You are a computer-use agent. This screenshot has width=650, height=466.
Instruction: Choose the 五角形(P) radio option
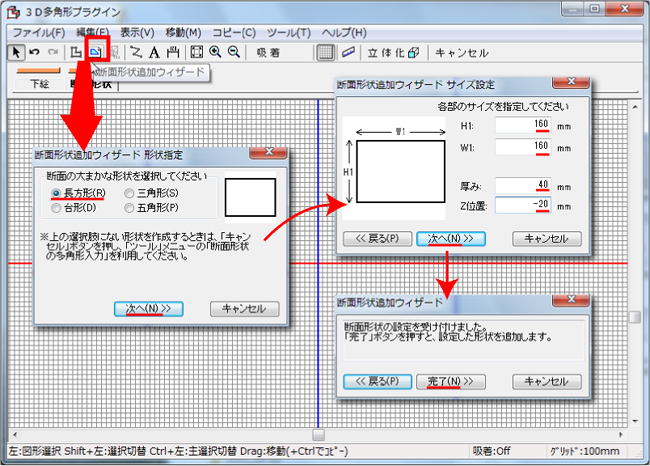tap(129, 207)
